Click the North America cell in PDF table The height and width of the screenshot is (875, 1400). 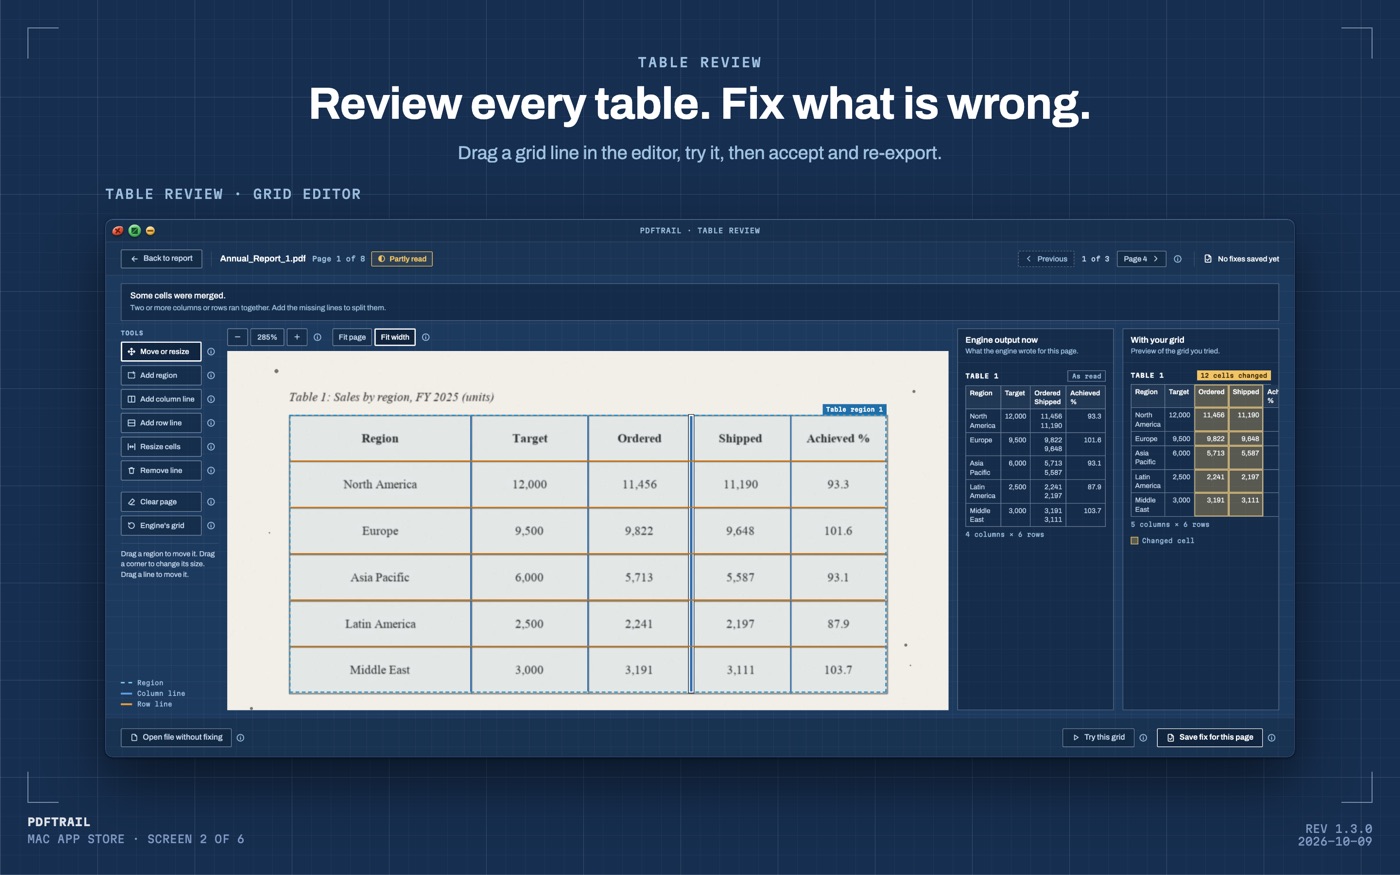coord(380,484)
